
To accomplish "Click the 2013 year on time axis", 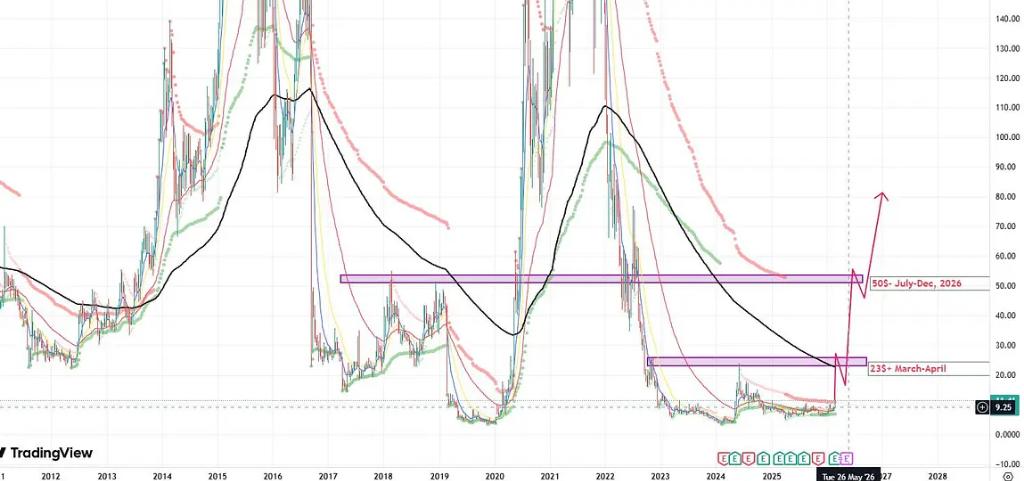I will [x=106, y=476].
